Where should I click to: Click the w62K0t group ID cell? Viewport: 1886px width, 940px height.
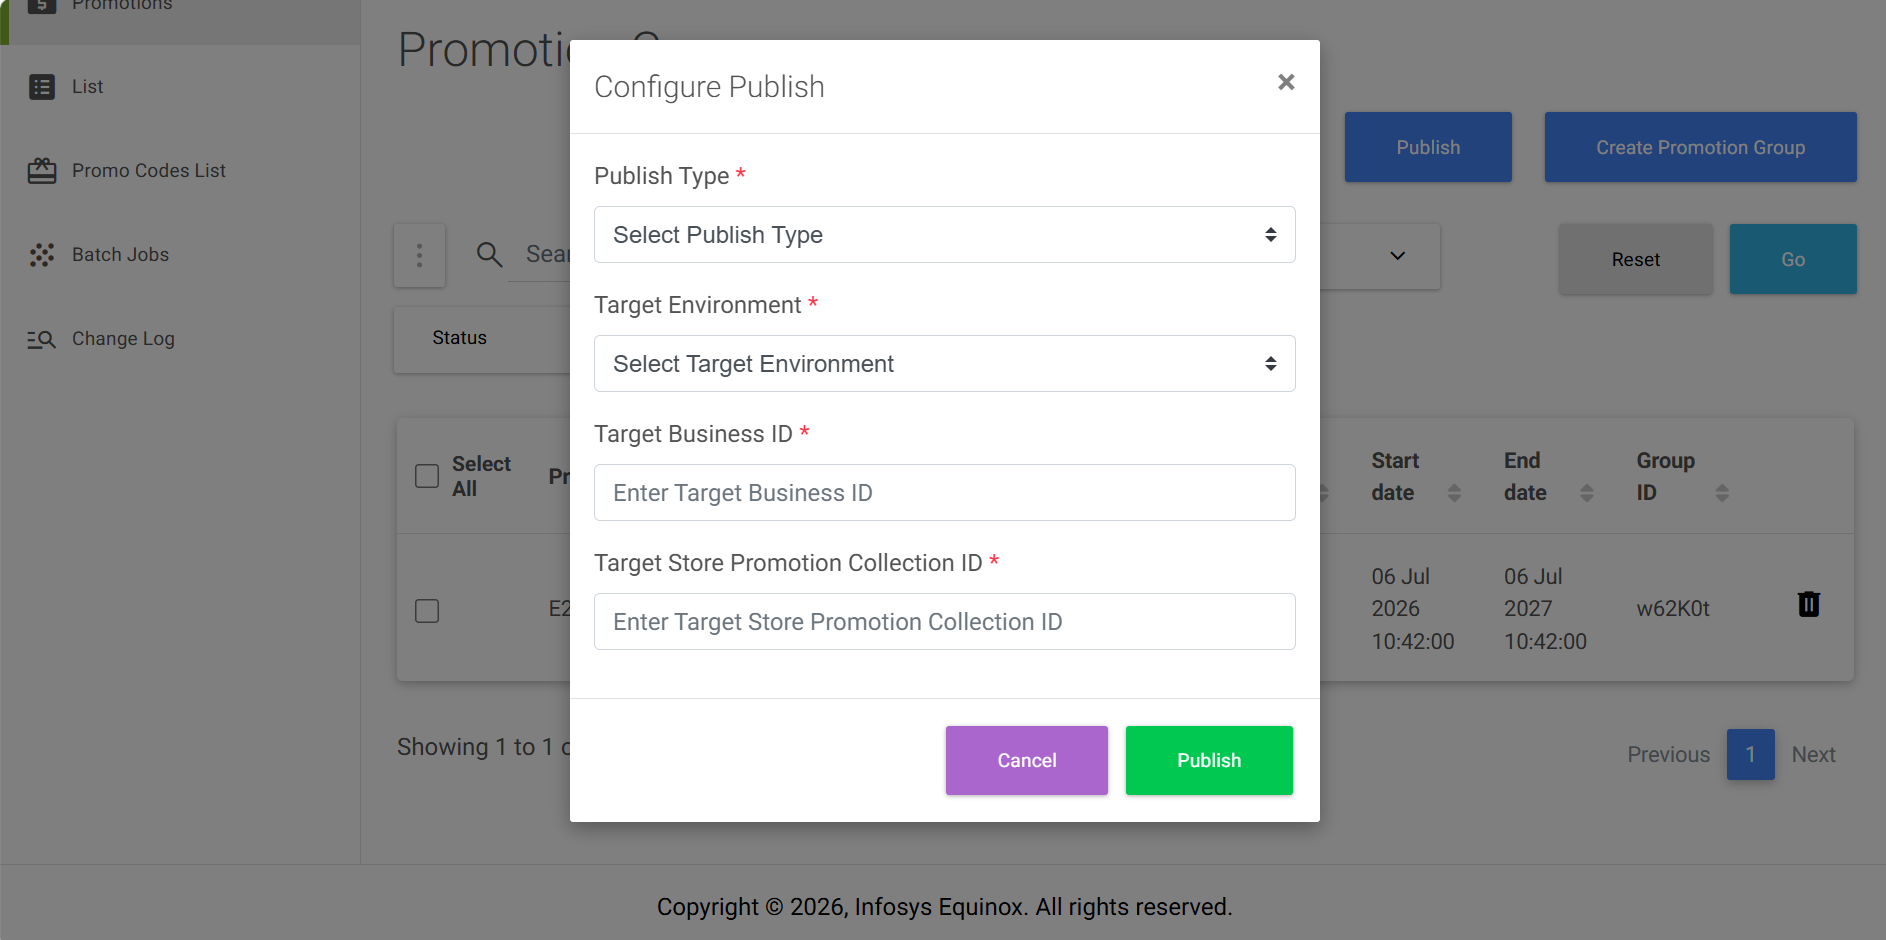(x=1672, y=609)
